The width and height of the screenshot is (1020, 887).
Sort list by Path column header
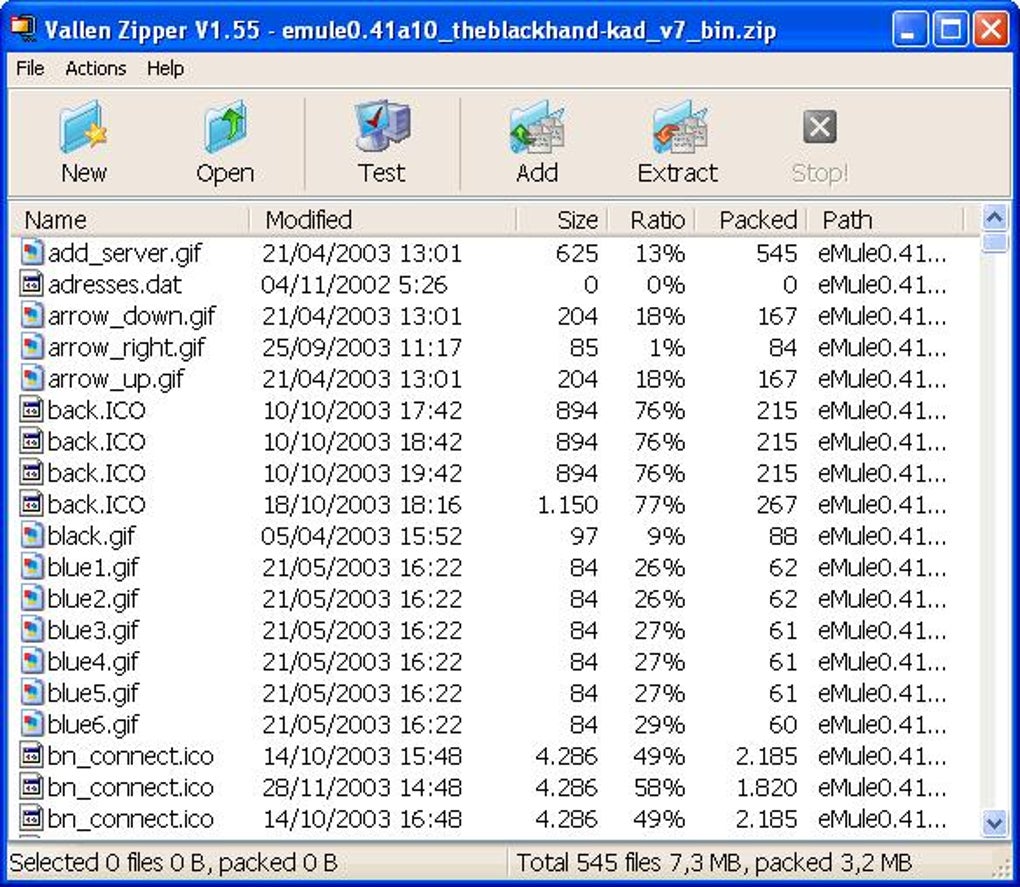[885, 220]
